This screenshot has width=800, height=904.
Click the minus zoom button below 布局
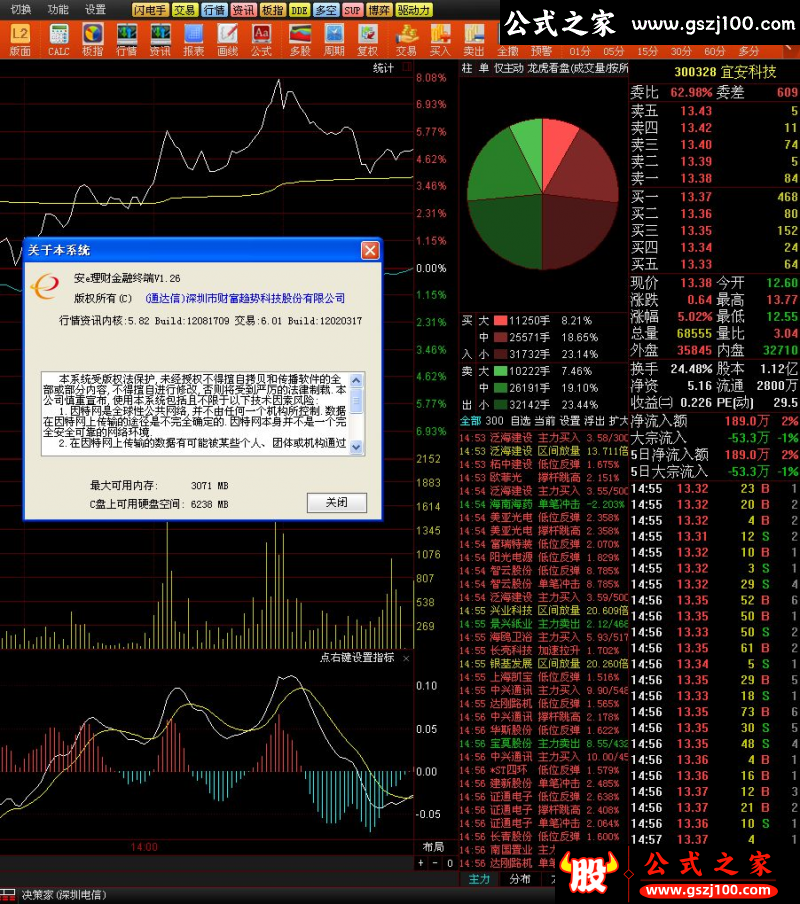tap(435, 863)
